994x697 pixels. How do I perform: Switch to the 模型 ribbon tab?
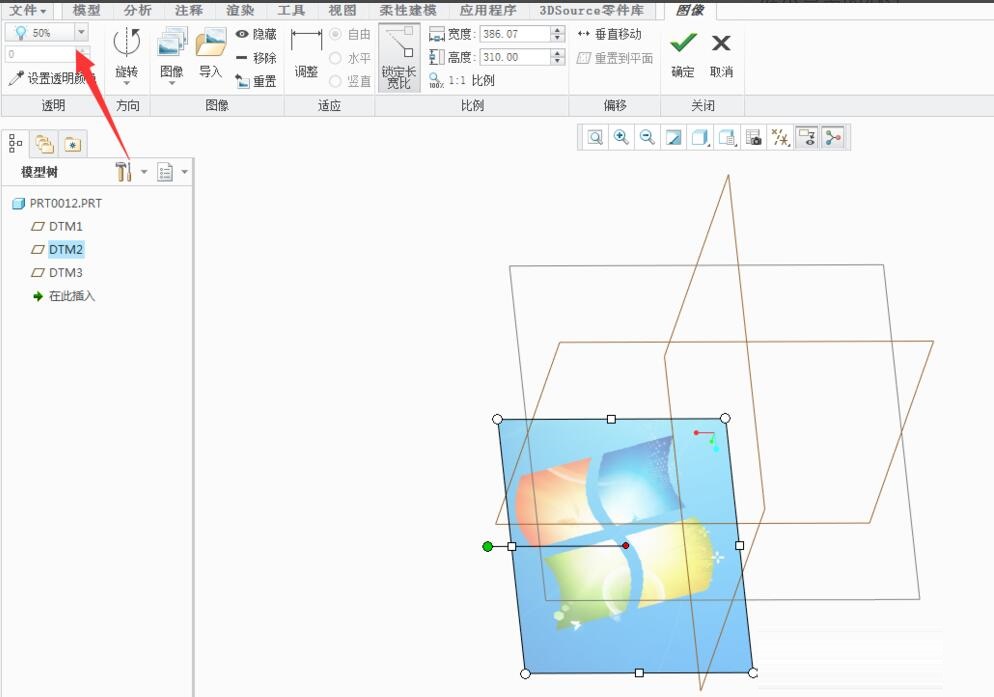point(87,10)
